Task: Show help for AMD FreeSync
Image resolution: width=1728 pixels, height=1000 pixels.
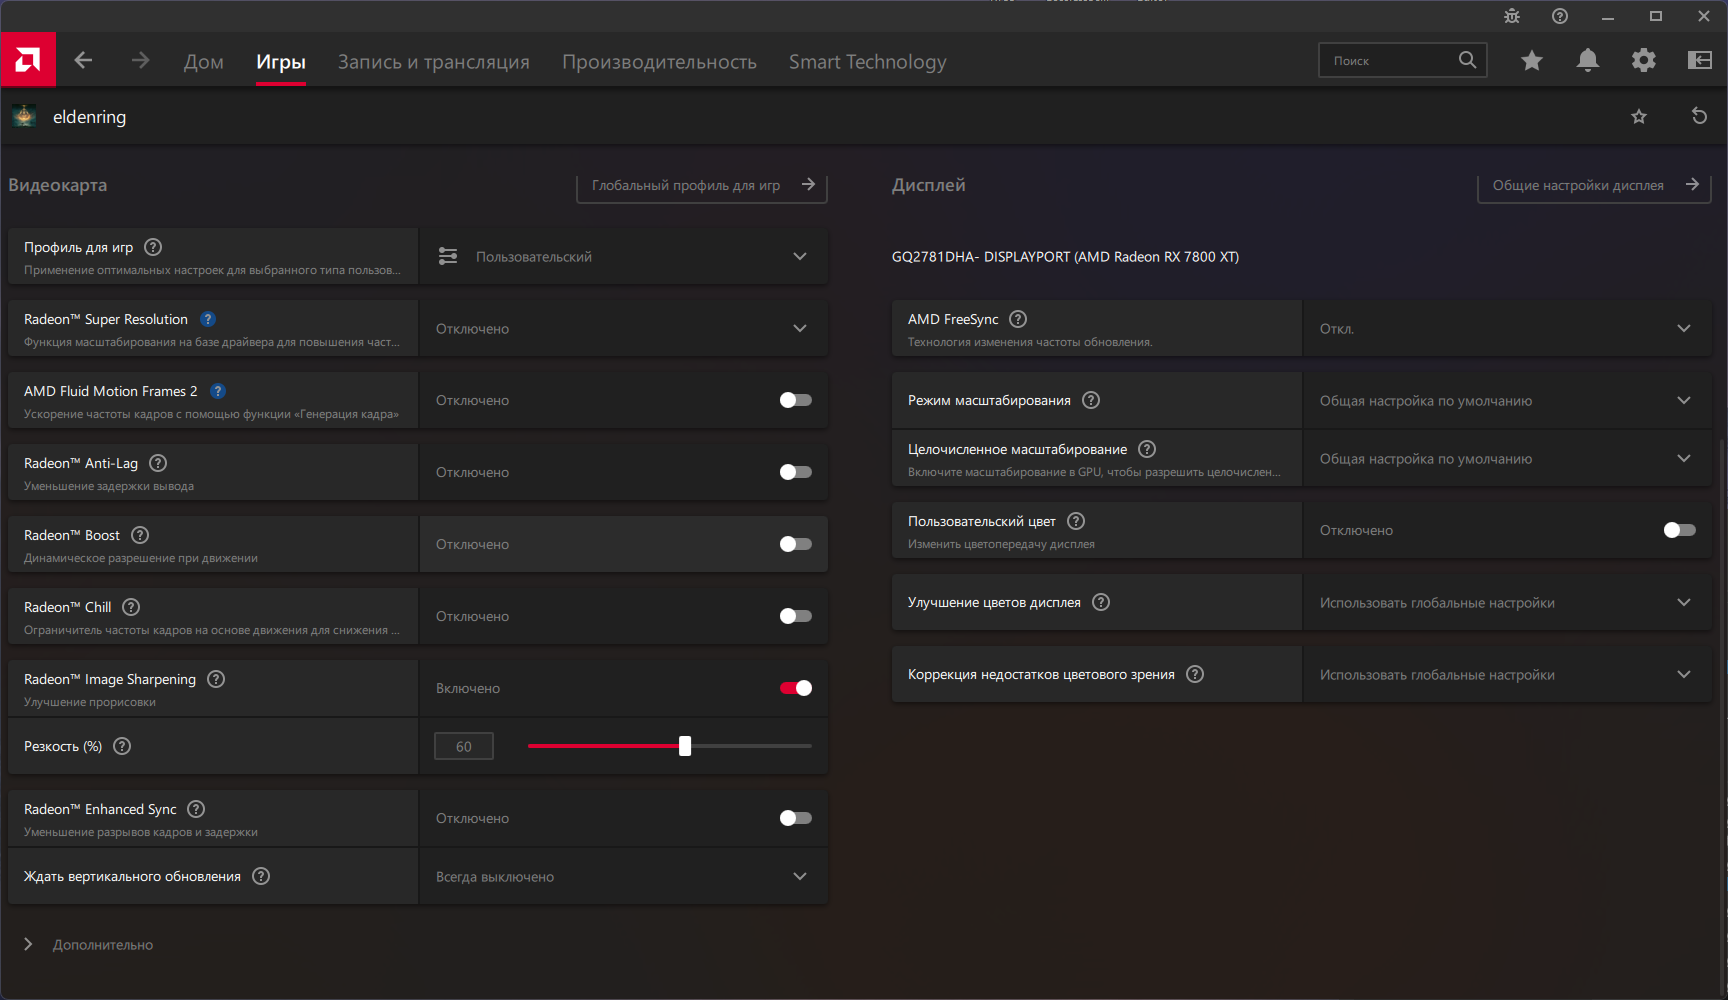Action: pyautogui.click(x=1018, y=319)
